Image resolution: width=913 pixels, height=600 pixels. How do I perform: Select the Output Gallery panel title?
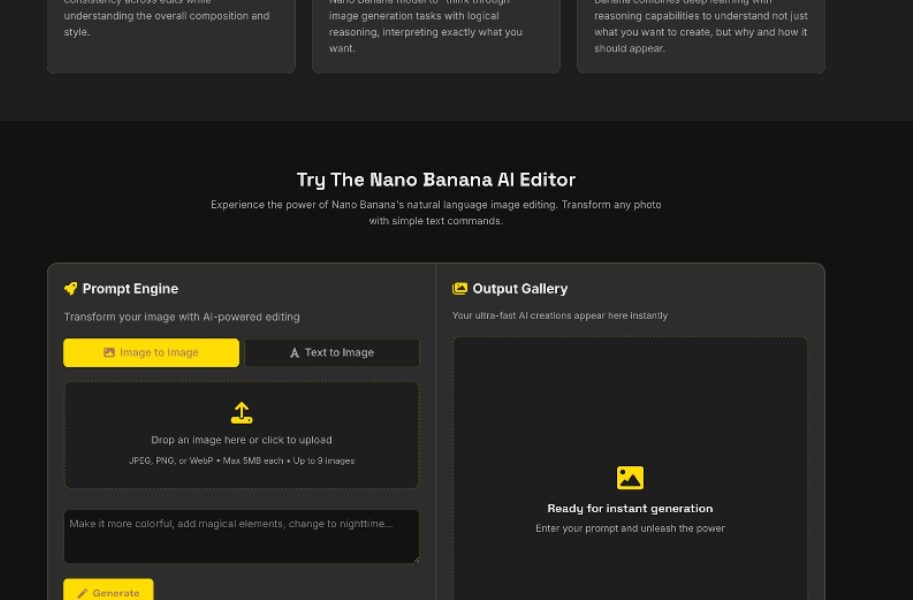pos(519,289)
